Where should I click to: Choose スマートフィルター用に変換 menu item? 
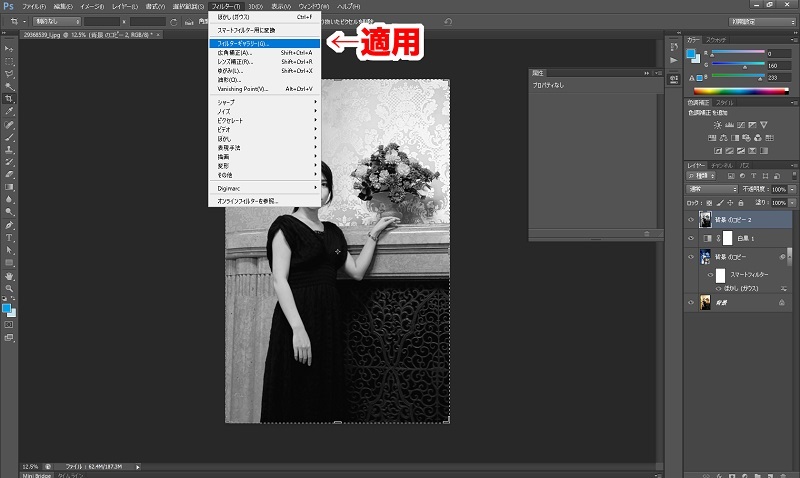265,30
